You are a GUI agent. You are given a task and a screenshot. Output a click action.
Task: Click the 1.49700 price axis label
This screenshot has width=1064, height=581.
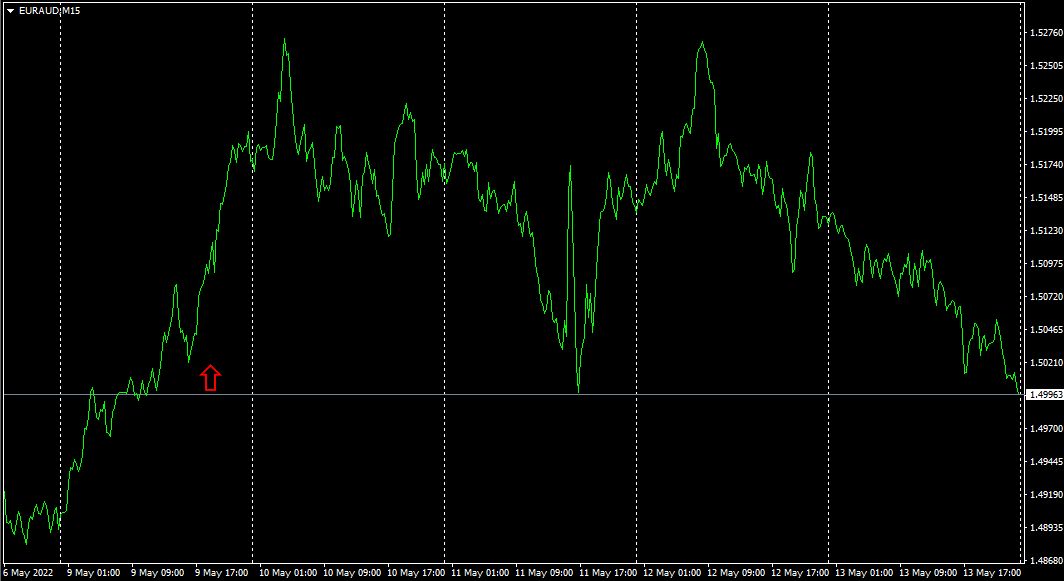(1046, 428)
